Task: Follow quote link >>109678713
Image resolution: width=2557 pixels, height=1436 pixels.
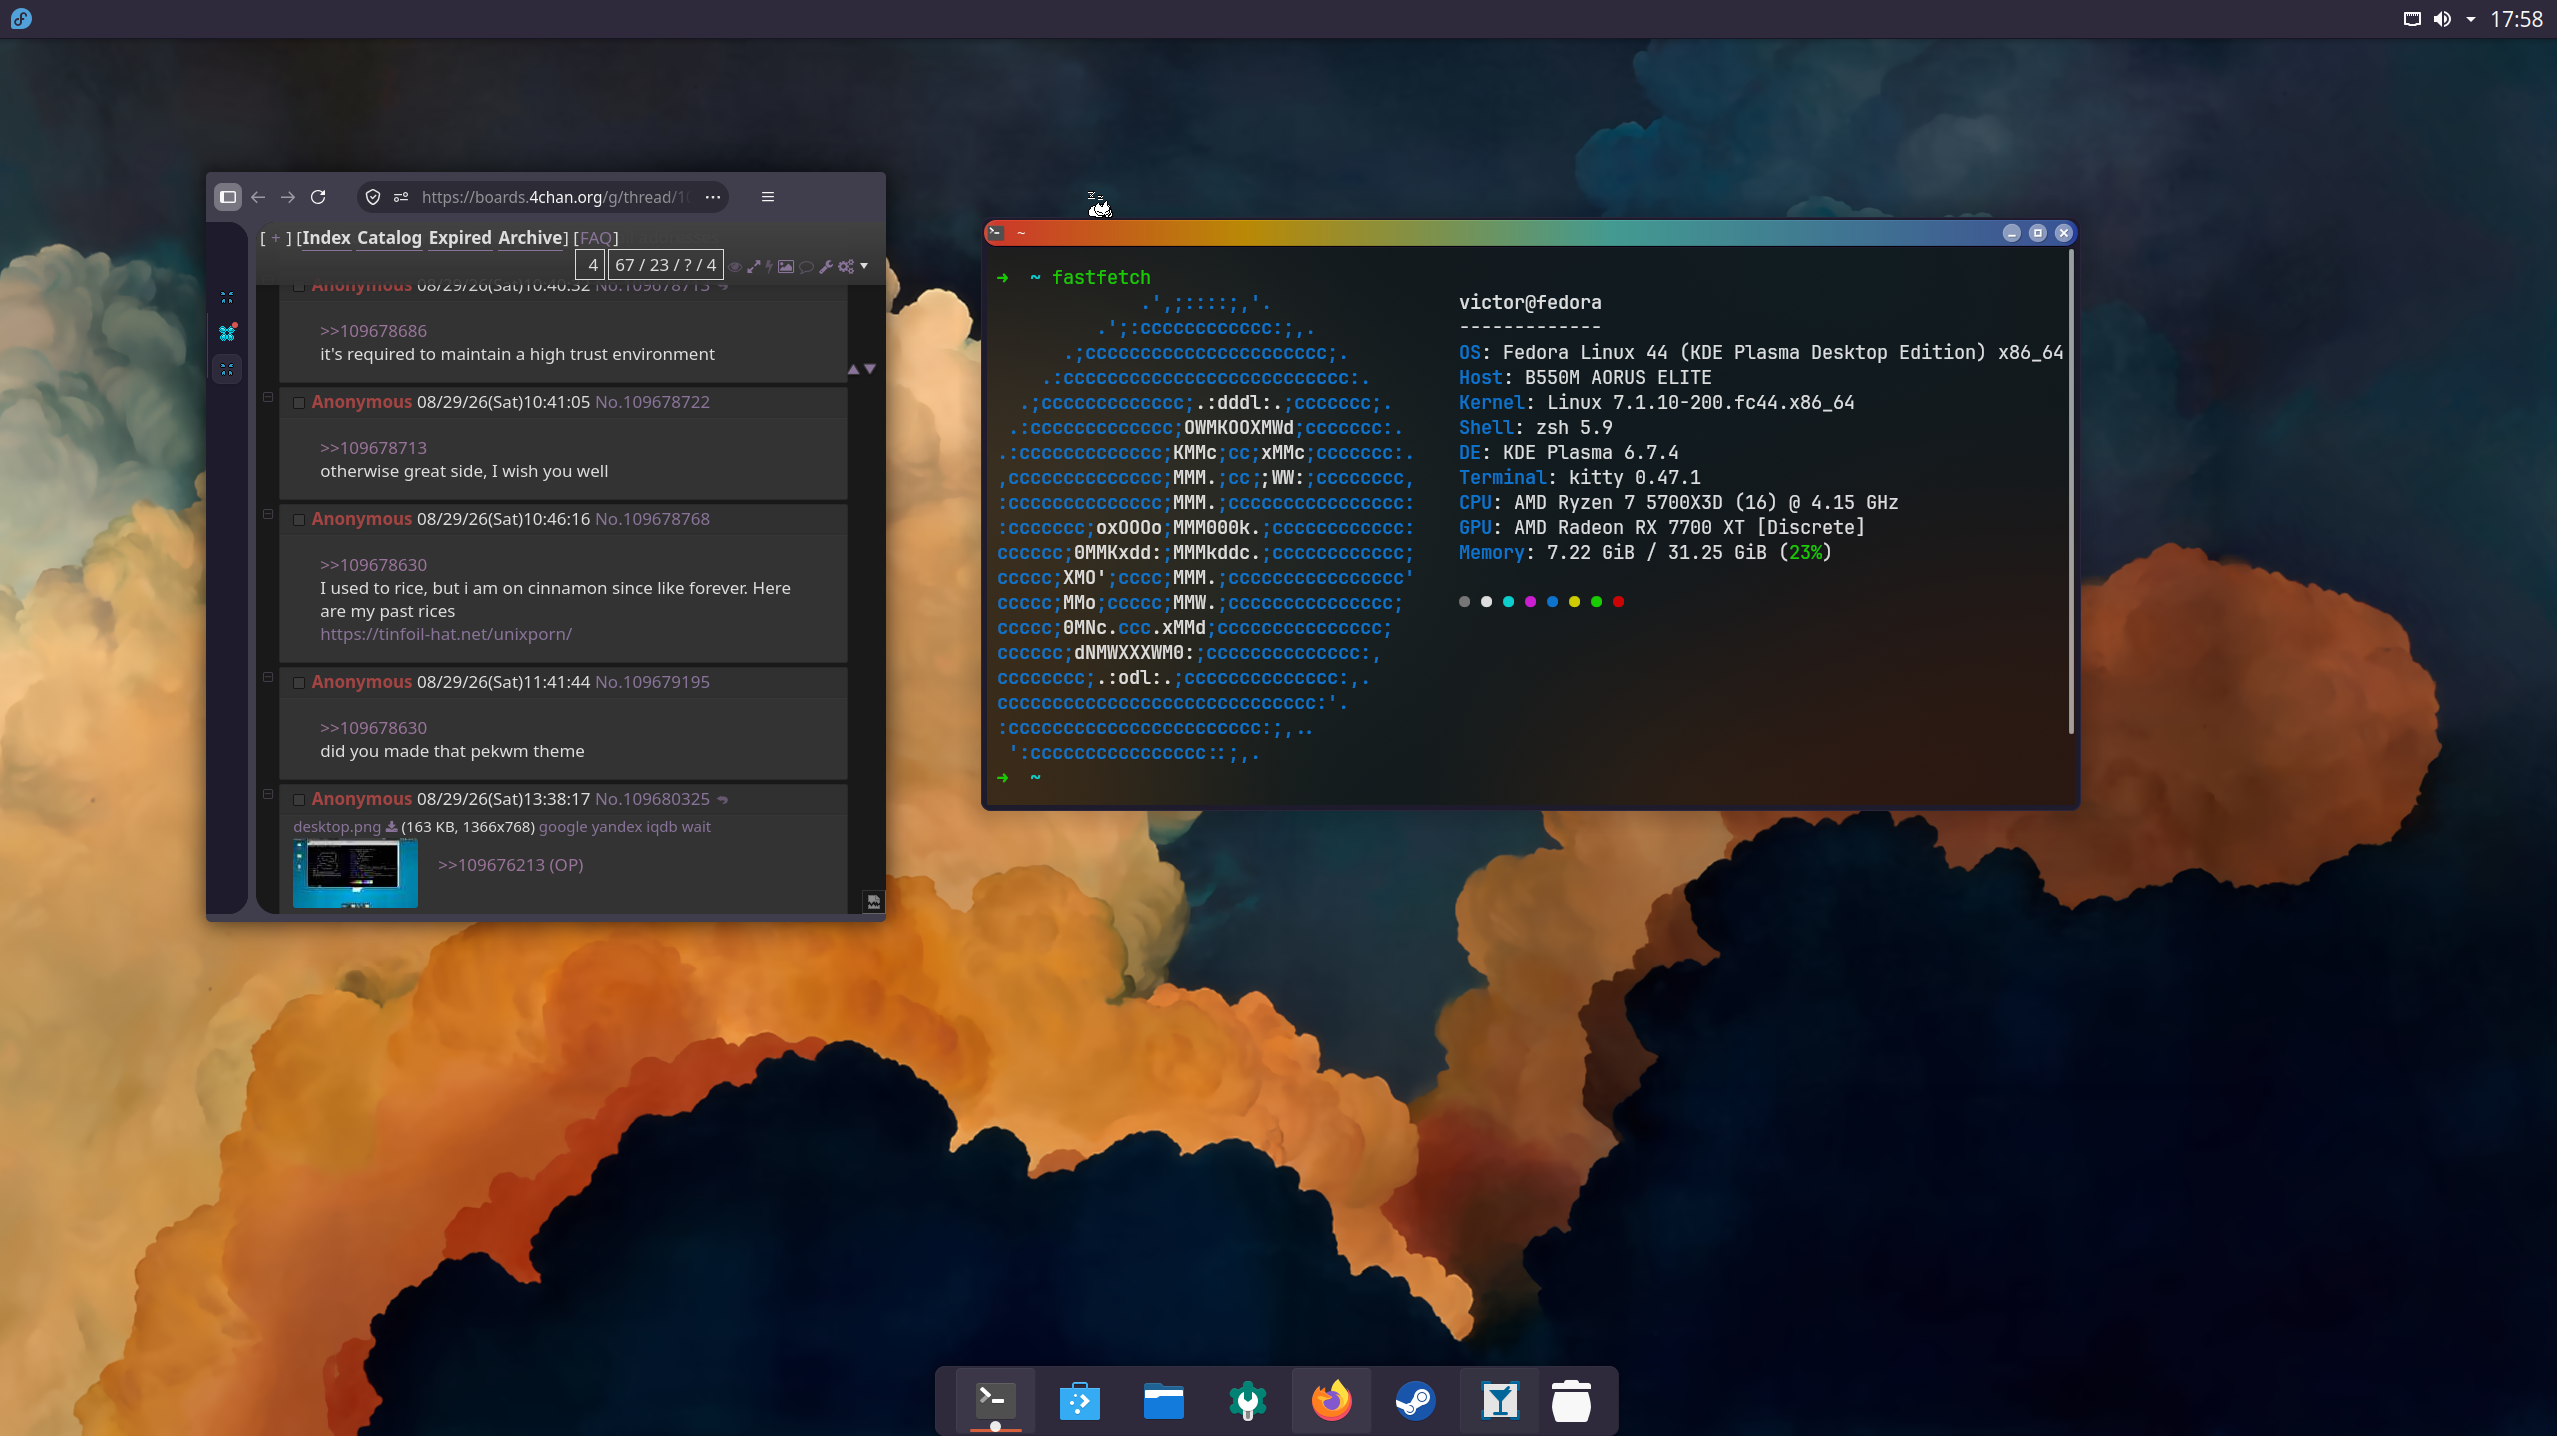Action: pos(373,448)
